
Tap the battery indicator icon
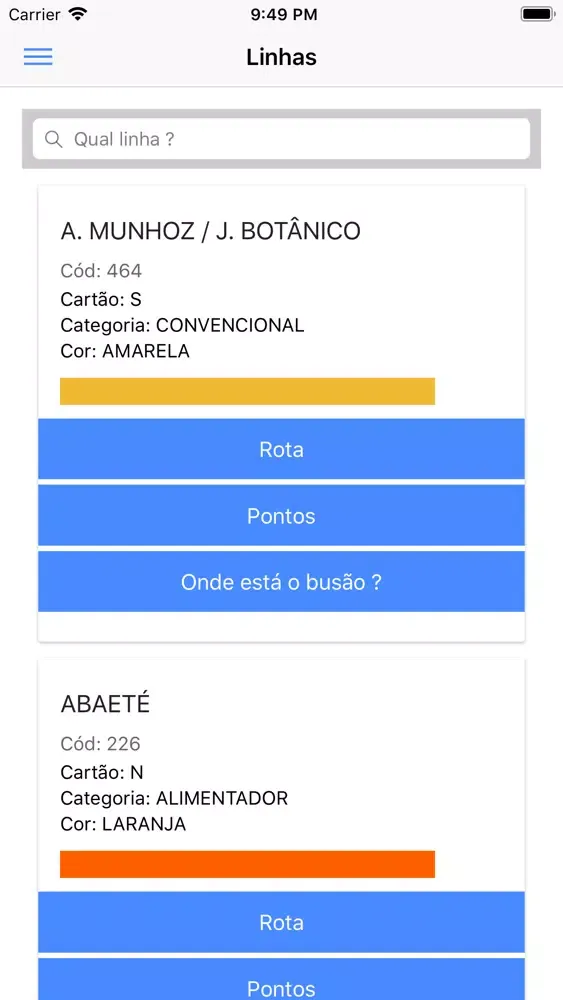coord(537,14)
